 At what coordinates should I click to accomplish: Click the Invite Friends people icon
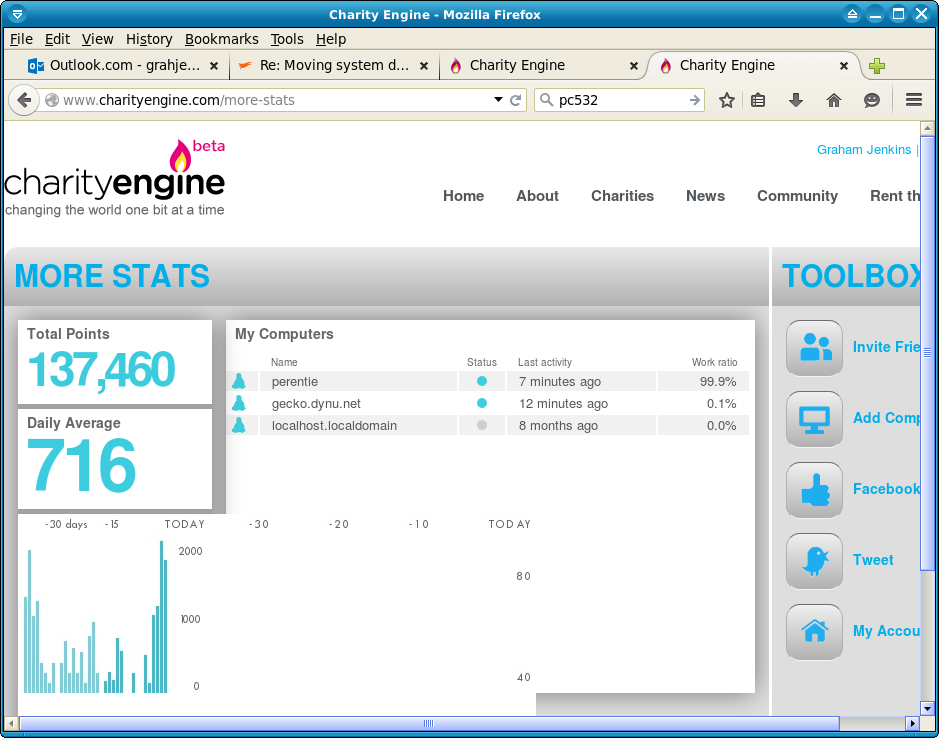click(814, 347)
